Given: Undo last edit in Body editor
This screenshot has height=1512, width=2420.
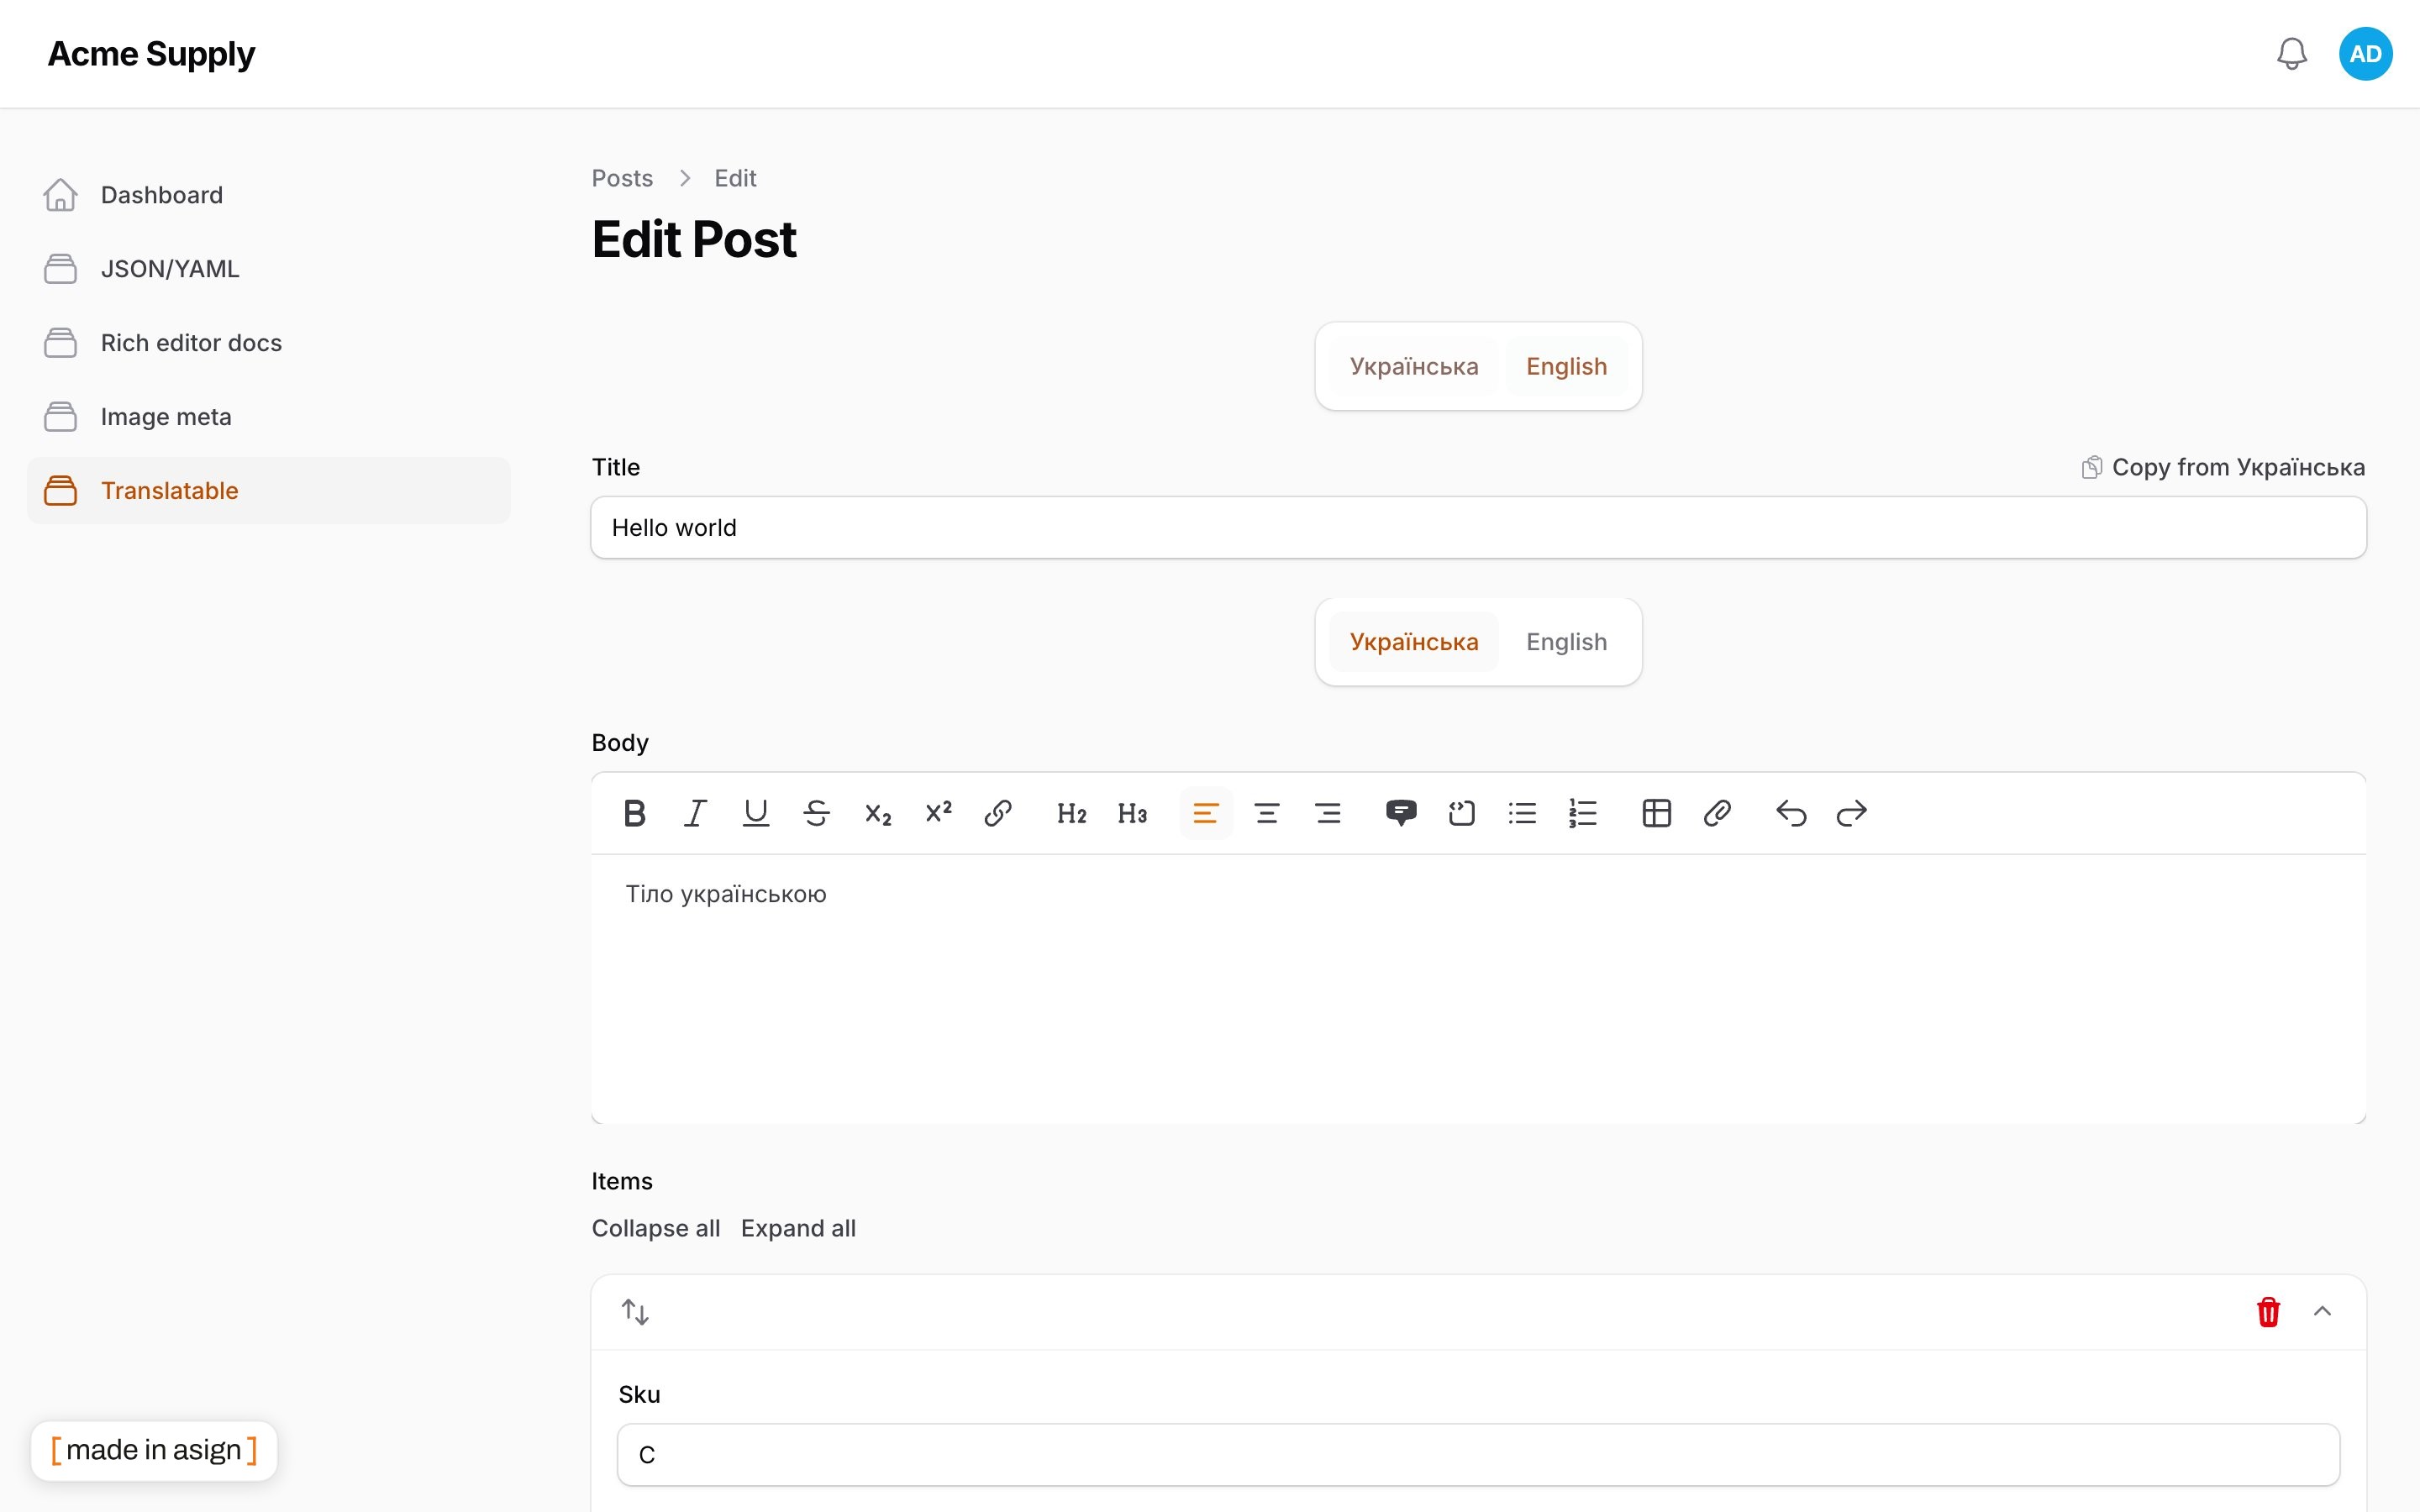Looking at the screenshot, I should pyautogui.click(x=1791, y=813).
